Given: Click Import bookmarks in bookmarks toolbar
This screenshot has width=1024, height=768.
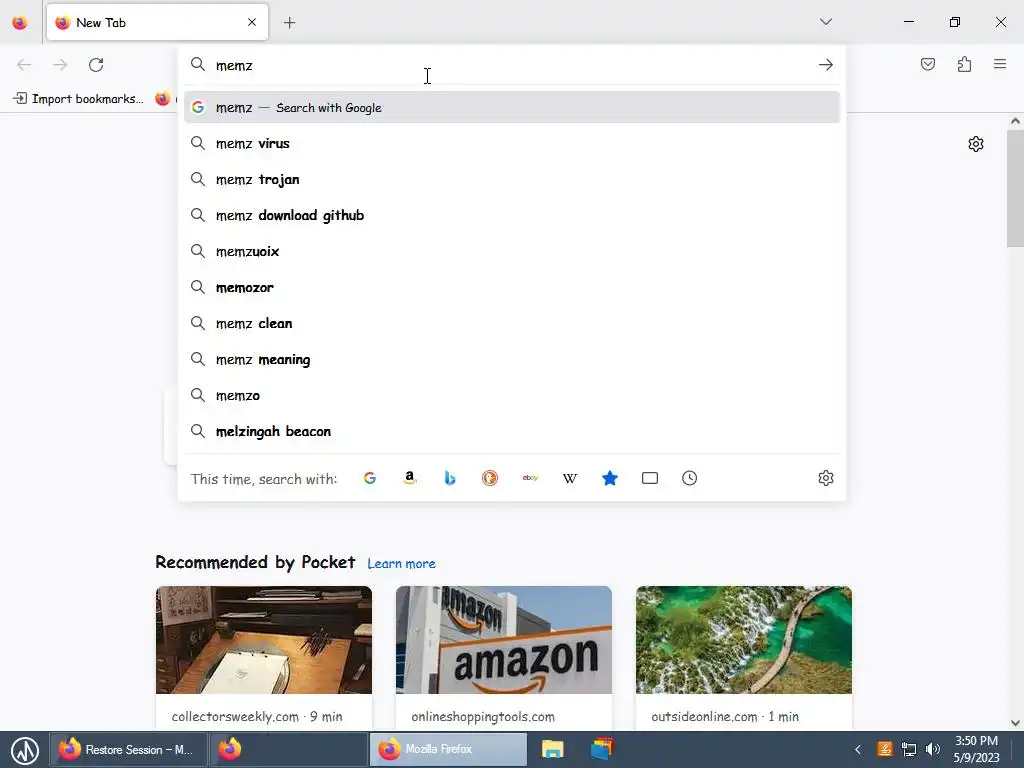Looking at the screenshot, I should click(78, 99).
